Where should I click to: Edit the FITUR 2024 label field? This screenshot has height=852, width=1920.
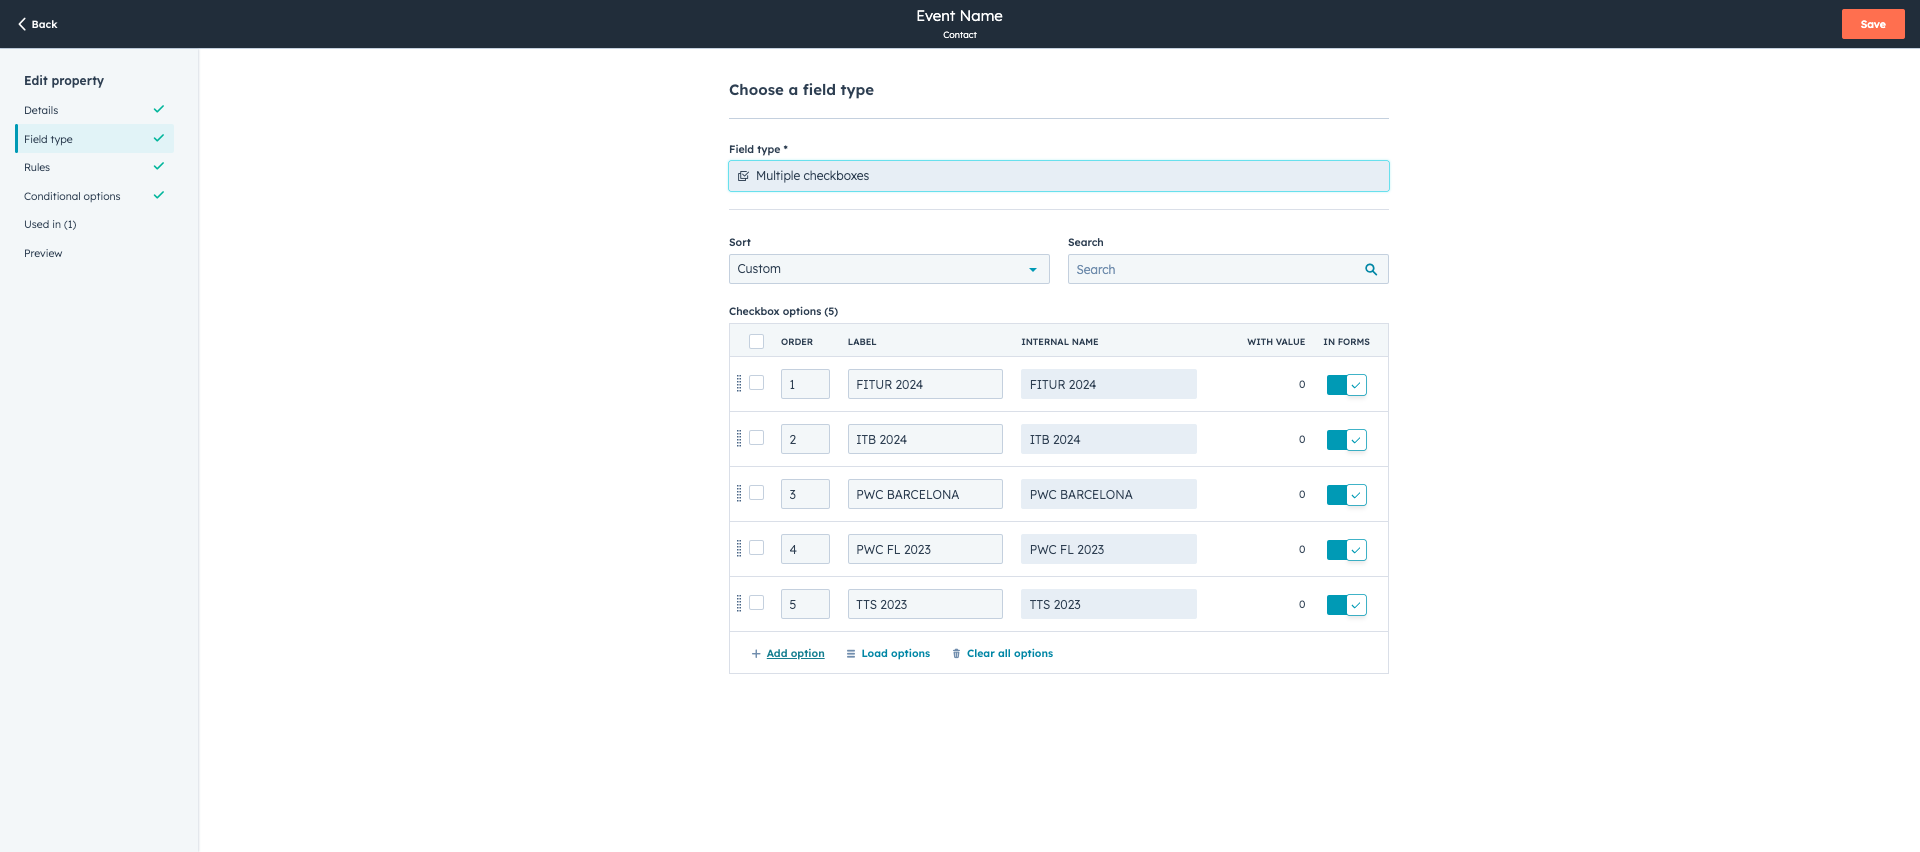[925, 384]
